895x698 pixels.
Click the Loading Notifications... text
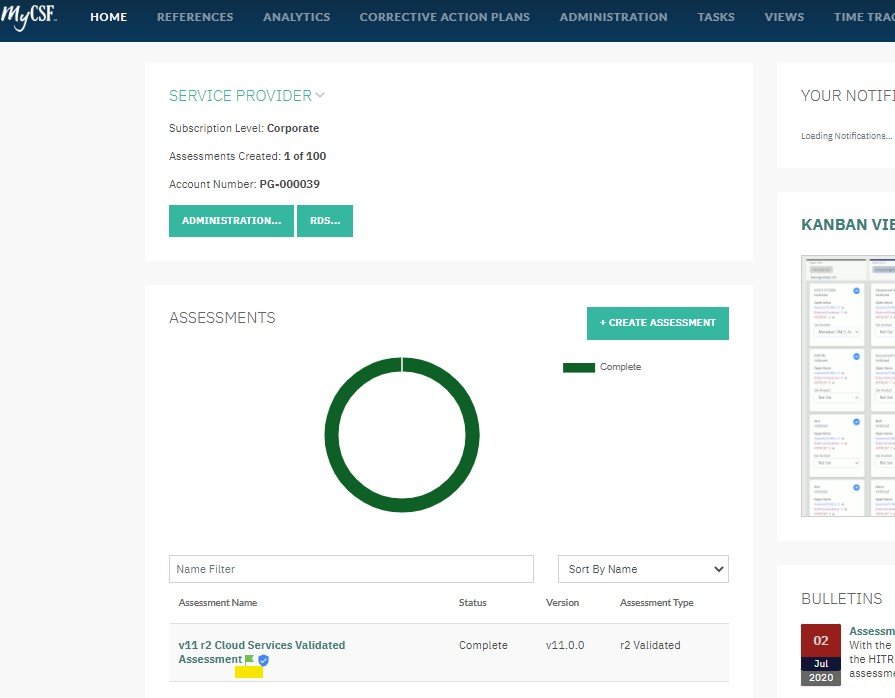pos(846,136)
